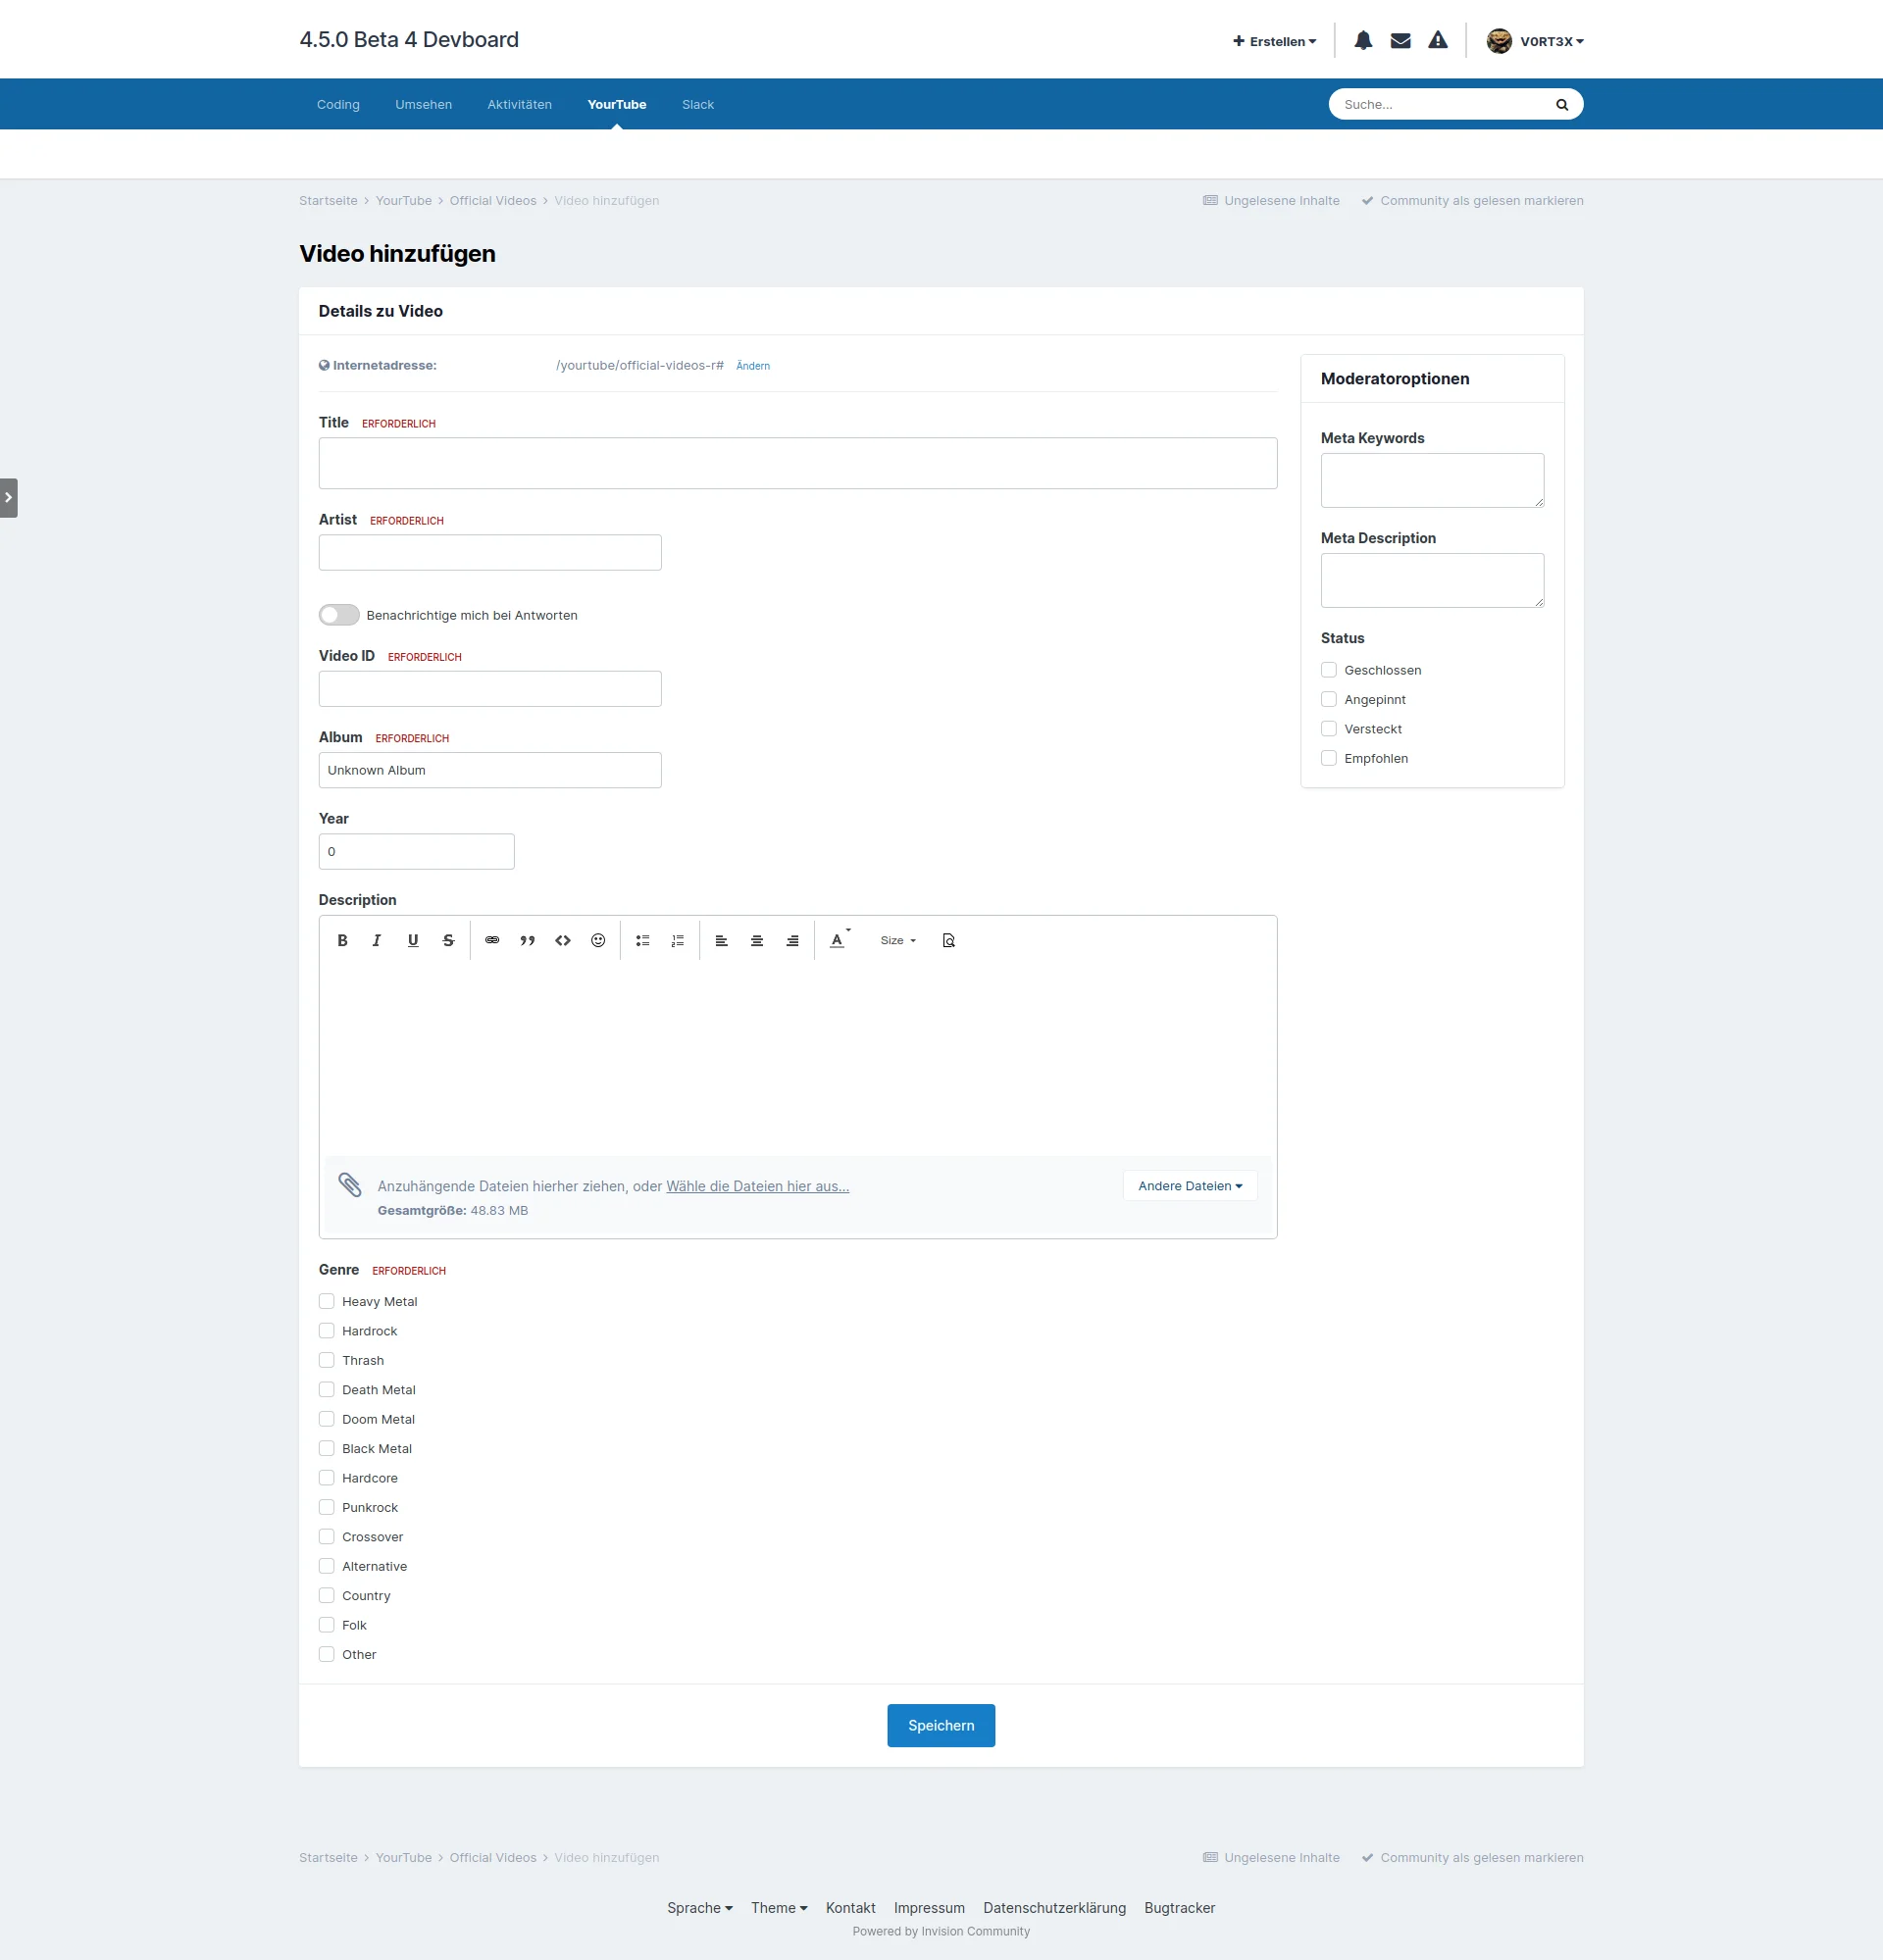
Task: Open the emoji picker icon
Action: click(x=598, y=940)
